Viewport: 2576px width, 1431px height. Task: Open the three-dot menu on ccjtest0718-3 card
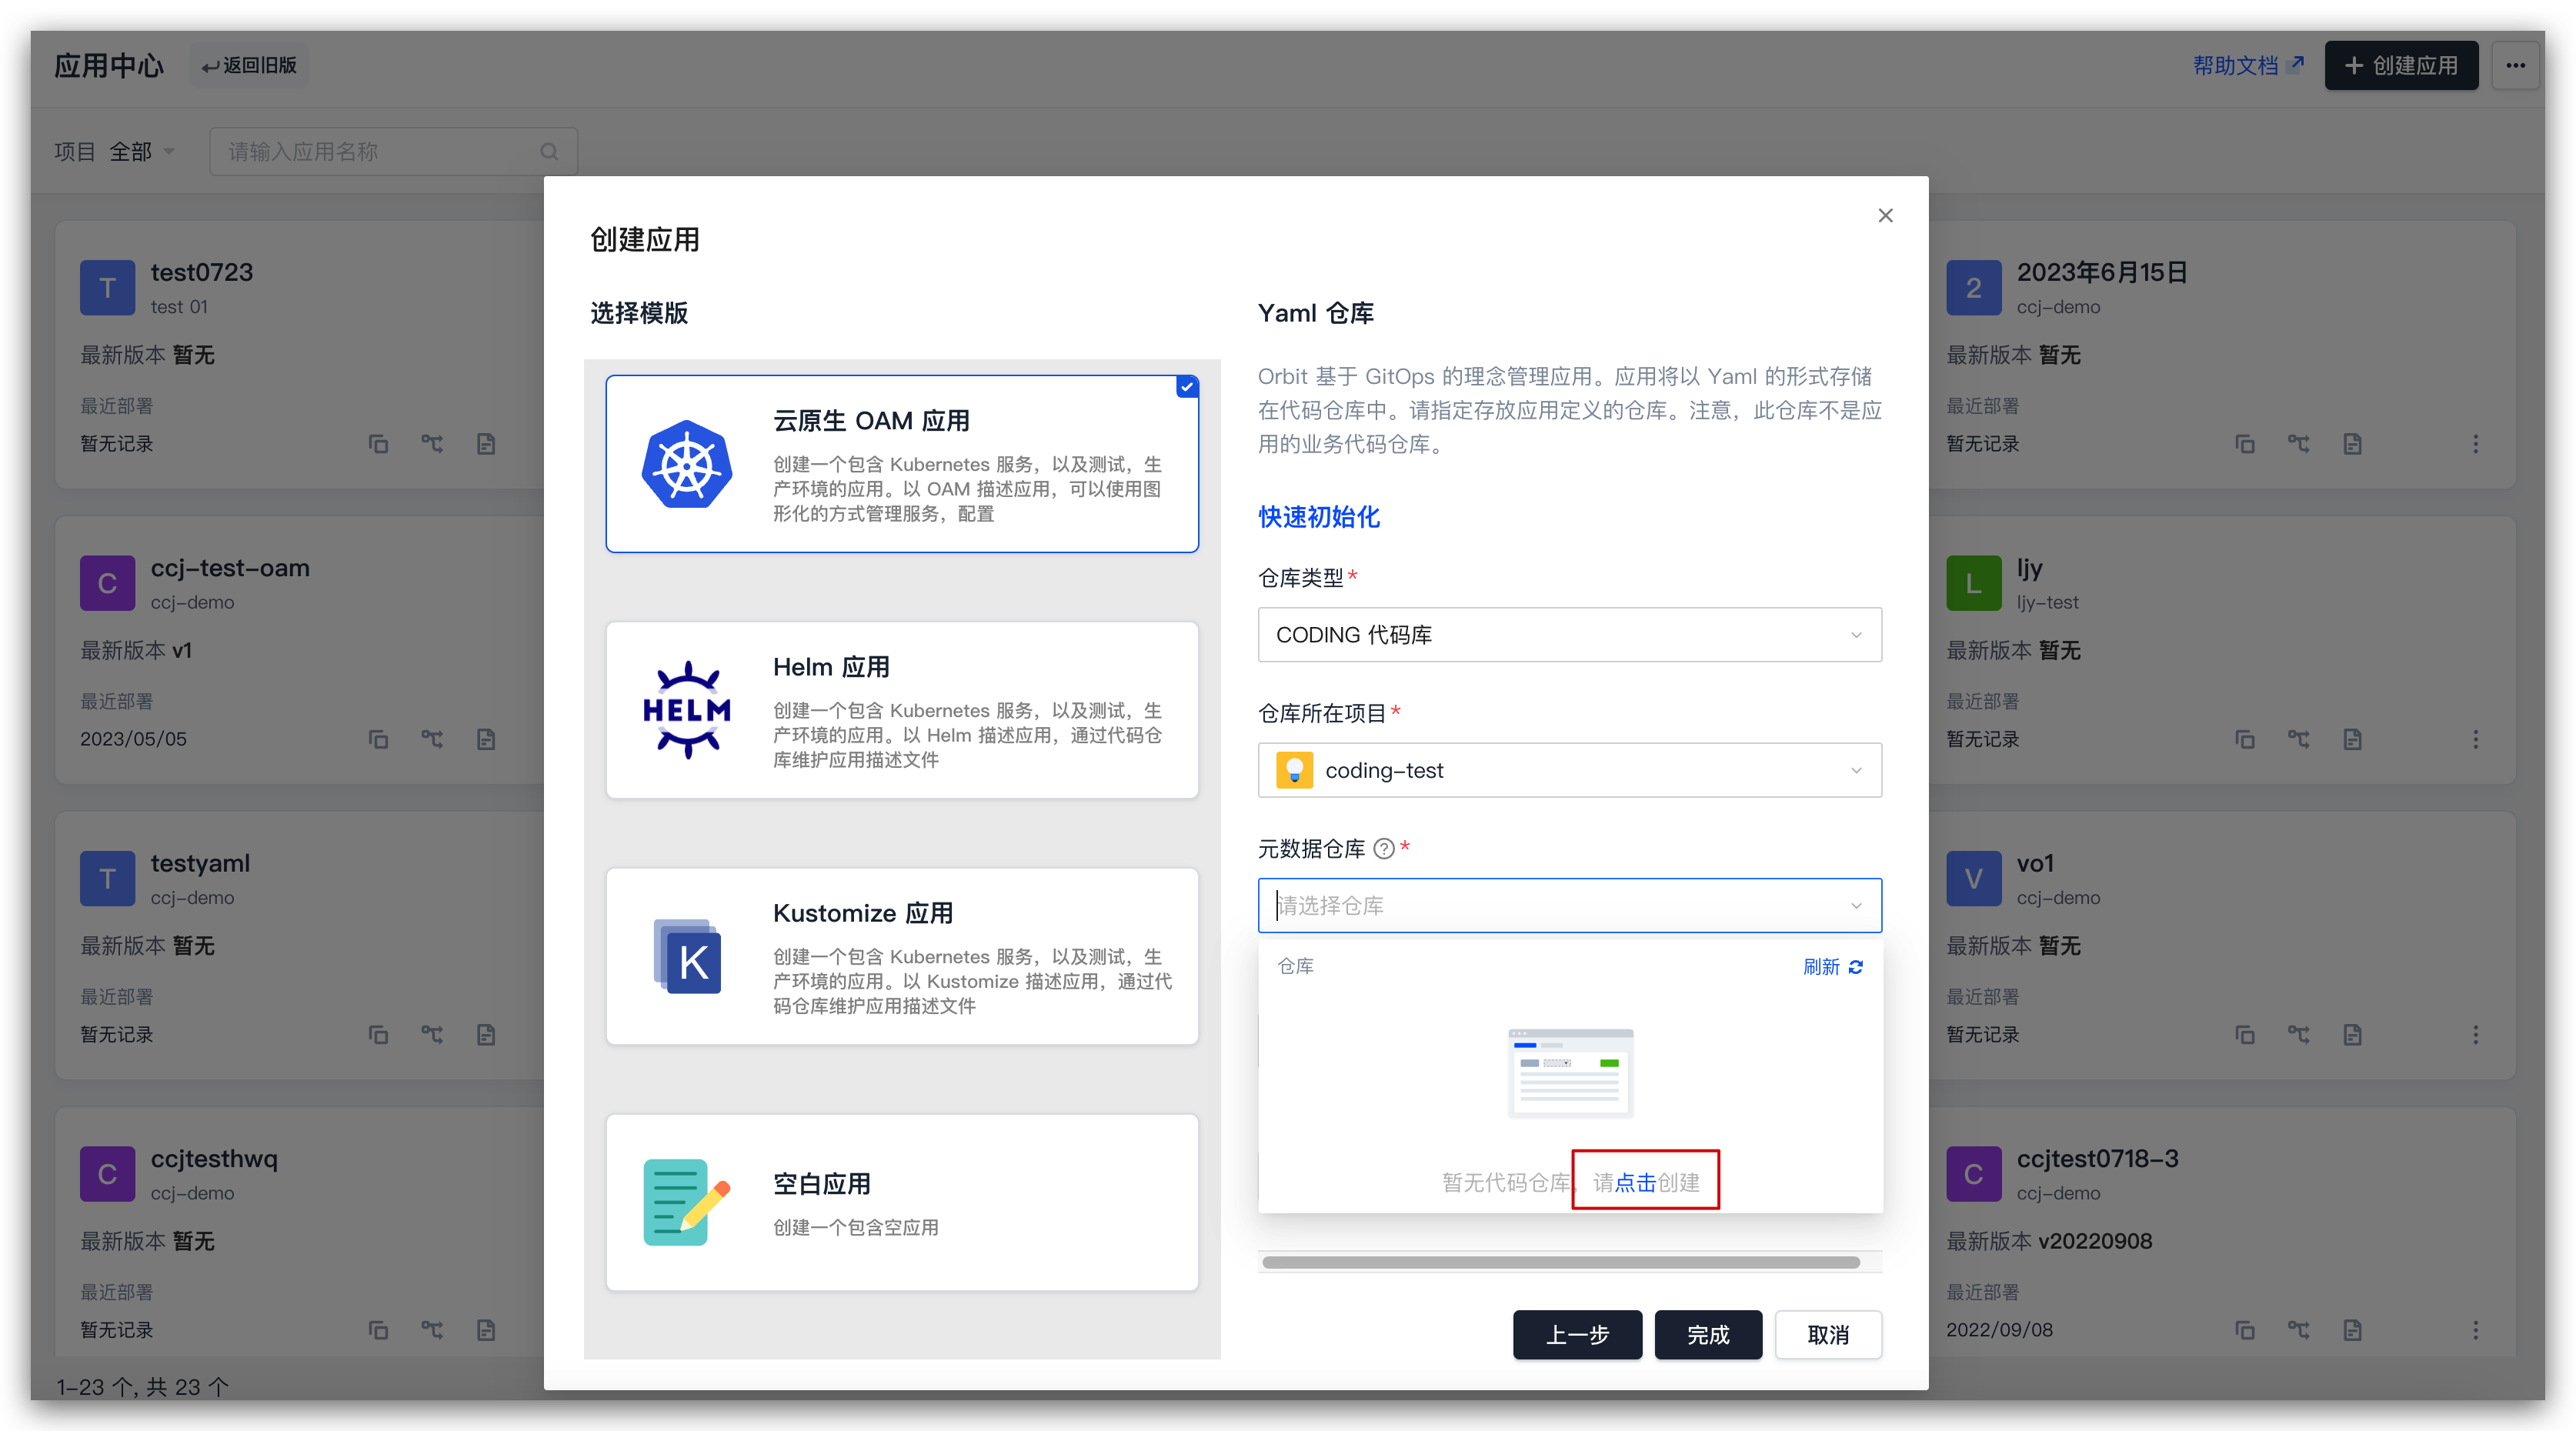tap(2476, 1330)
